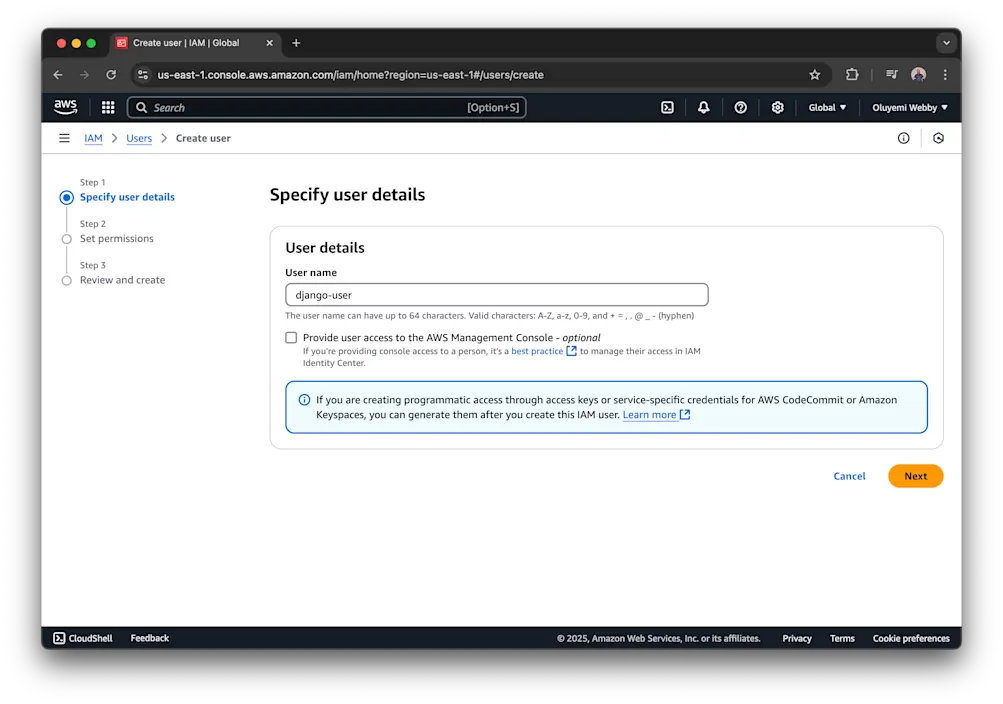Click the AWS logo in the navbar

click(x=65, y=107)
